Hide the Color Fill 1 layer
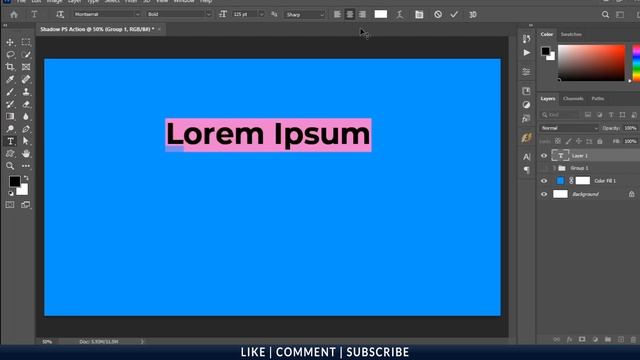 [544, 181]
